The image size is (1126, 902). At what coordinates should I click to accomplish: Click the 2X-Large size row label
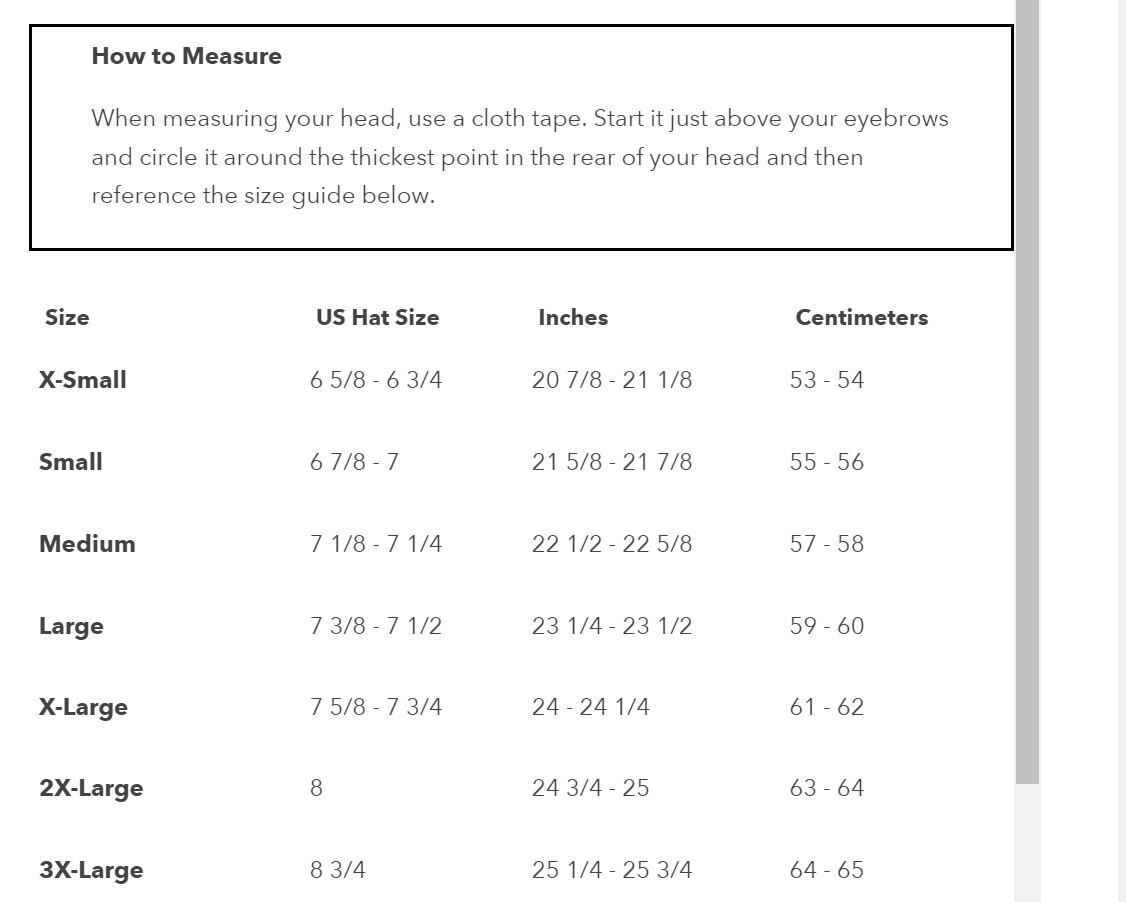coord(91,788)
